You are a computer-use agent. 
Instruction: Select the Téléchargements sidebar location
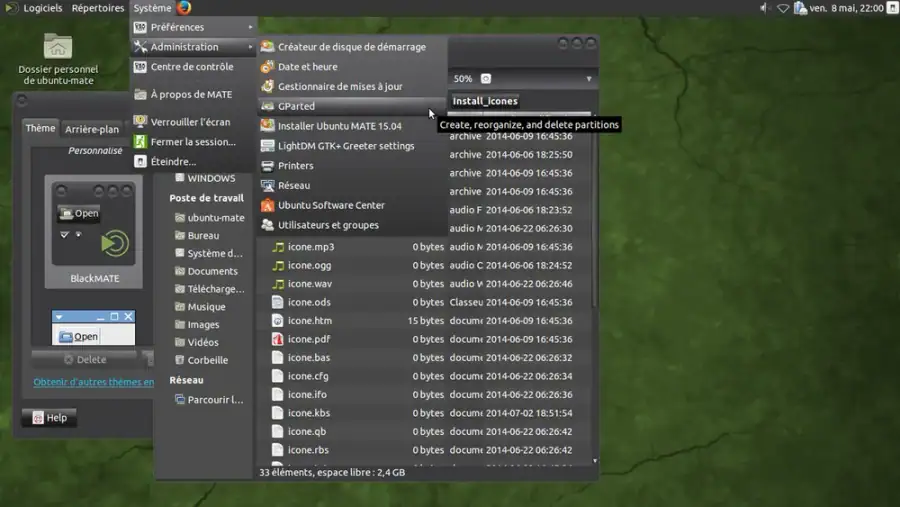tap(210, 289)
